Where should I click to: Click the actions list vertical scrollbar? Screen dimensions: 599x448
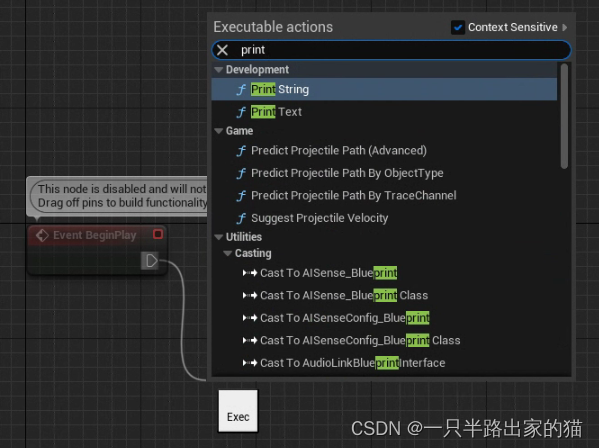pos(564,116)
